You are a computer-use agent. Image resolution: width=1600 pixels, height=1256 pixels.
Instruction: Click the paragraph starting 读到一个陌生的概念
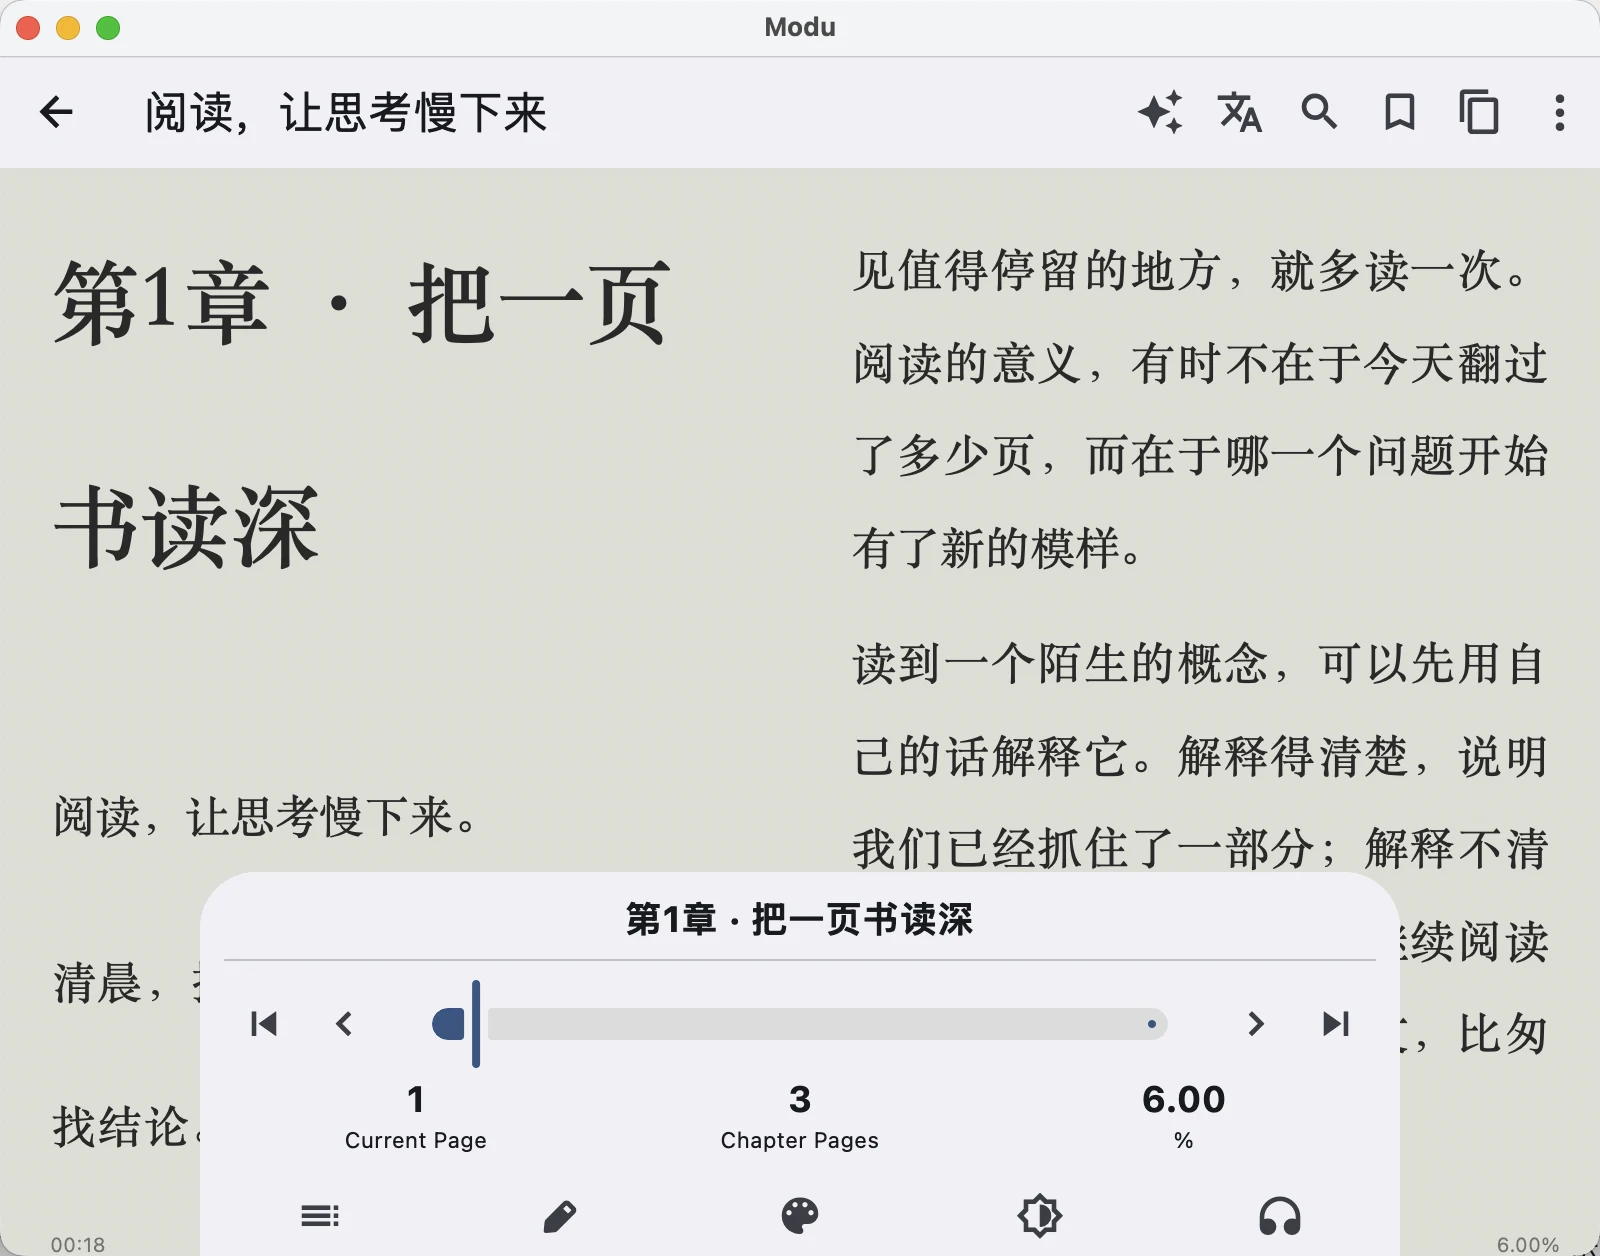point(1200,757)
